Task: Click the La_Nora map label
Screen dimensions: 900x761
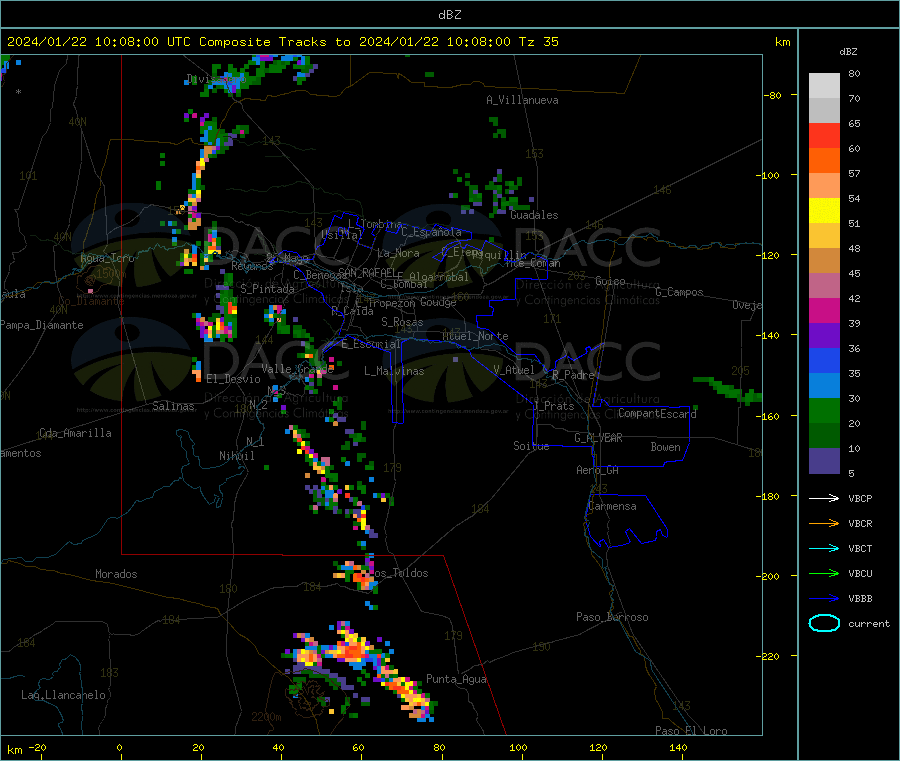Action: pyautogui.click(x=398, y=253)
